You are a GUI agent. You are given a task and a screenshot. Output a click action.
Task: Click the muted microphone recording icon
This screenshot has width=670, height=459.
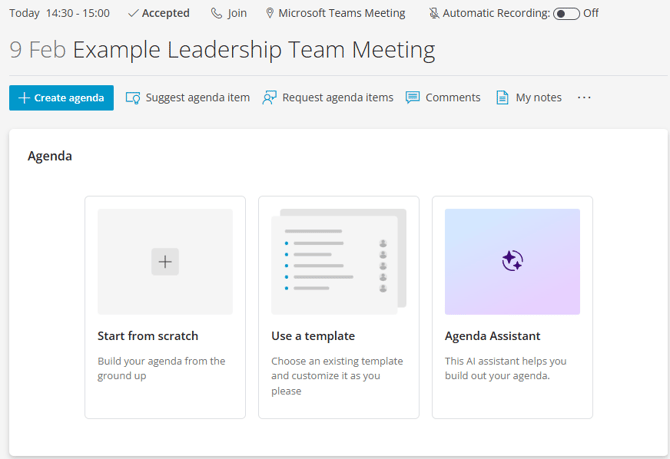click(x=433, y=14)
